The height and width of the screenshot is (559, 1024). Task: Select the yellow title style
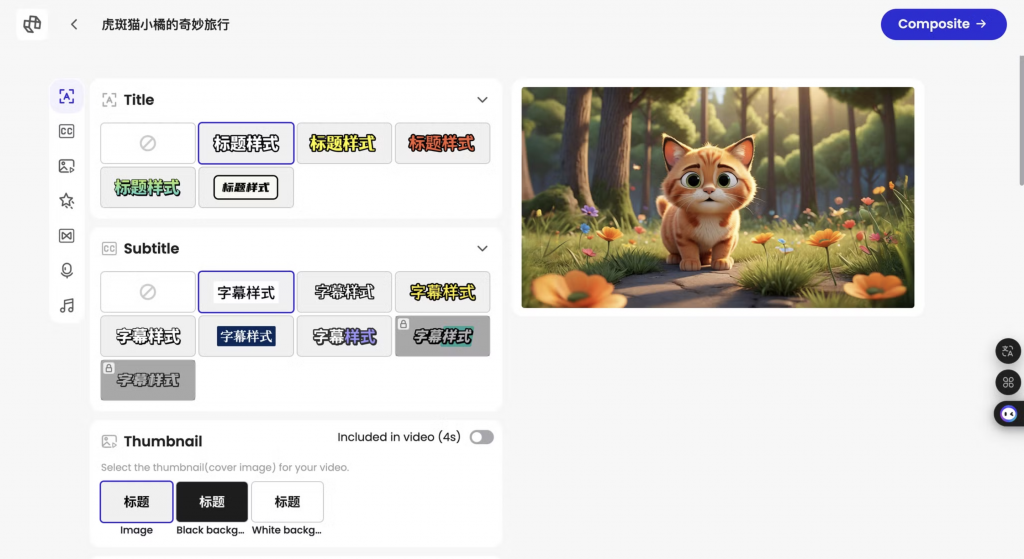point(344,143)
